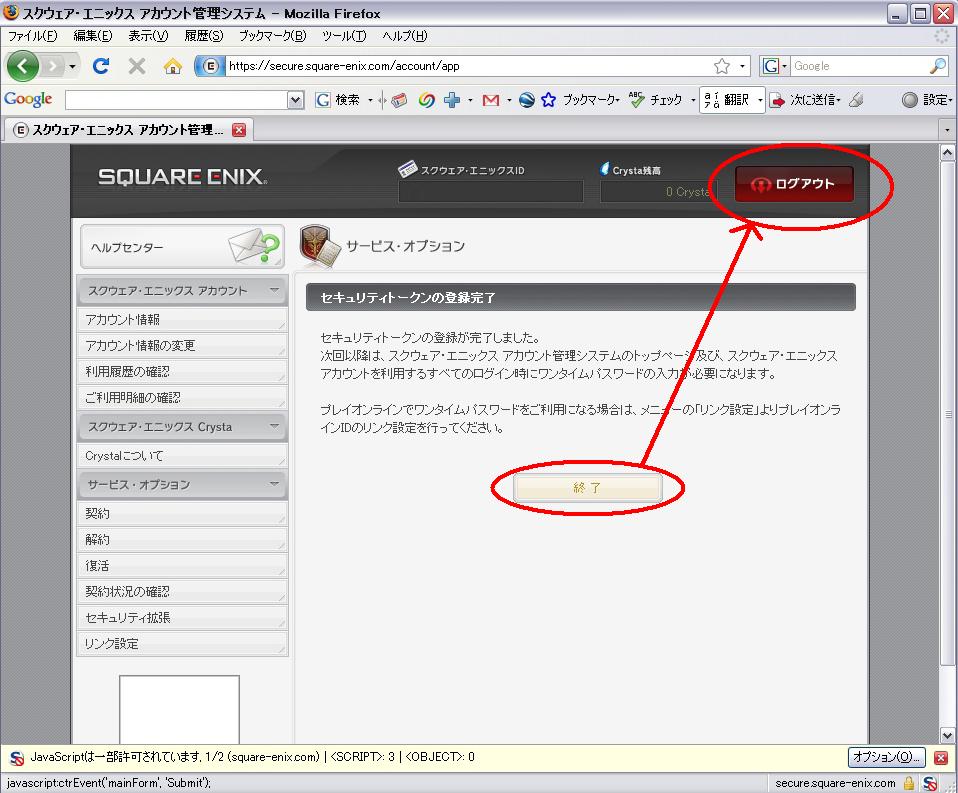958x793 pixels.
Task: Click the オプション(O)... button
Action: pos(887,758)
